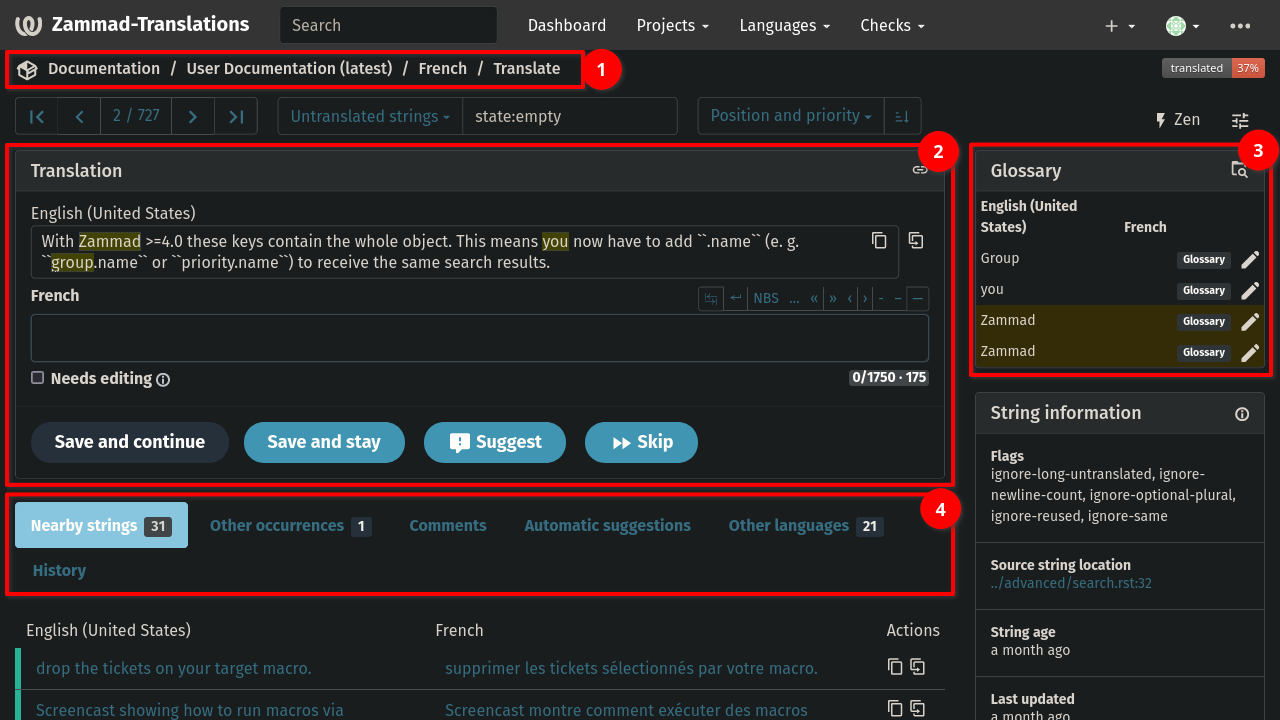This screenshot has height=720, width=1280.
Task: Open Position and priority sort dropdown
Action: coord(791,116)
